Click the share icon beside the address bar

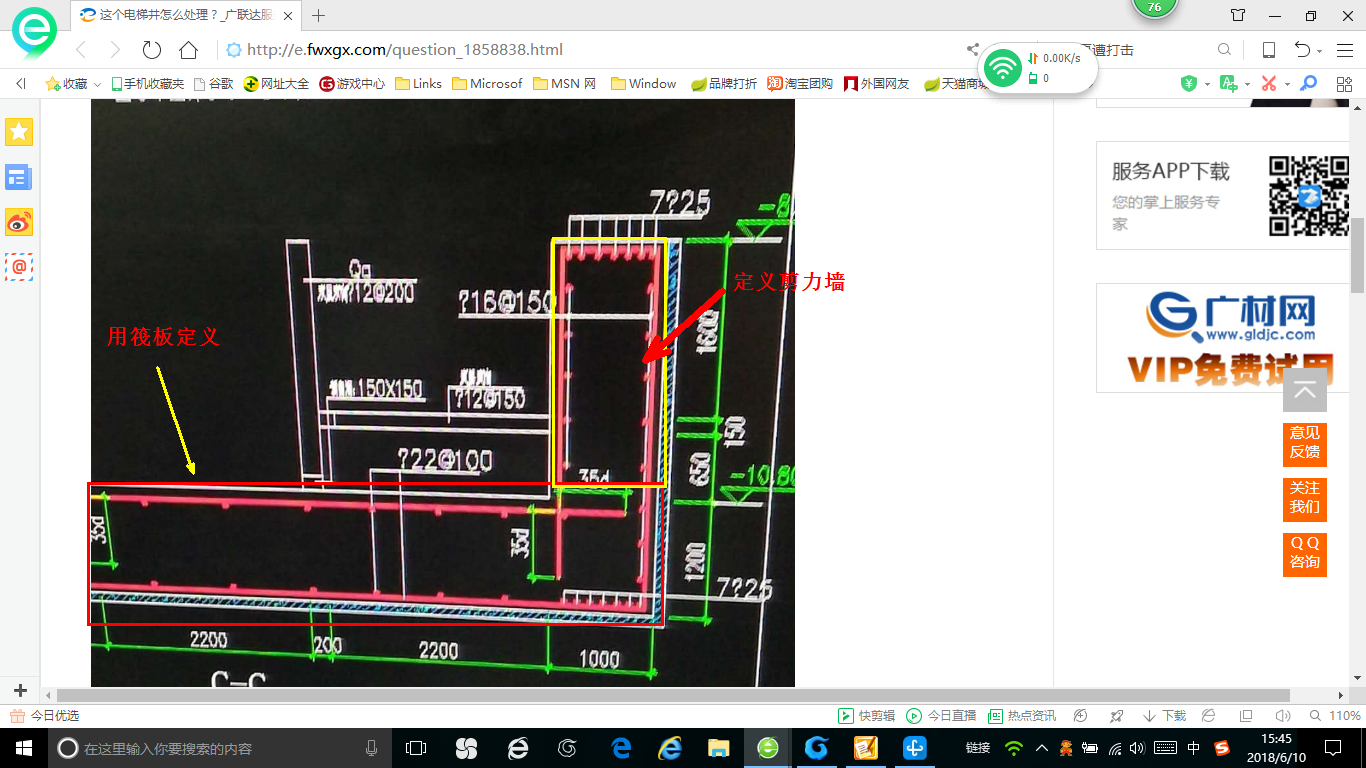pyautogui.click(x=972, y=50)
